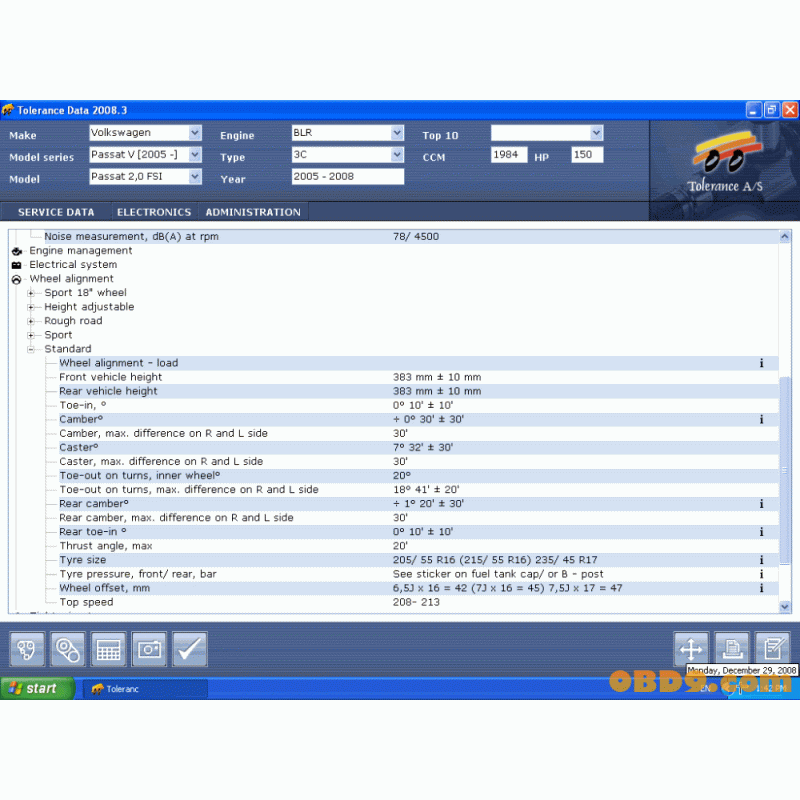Expand the Height adjustable node
Viewport: 800px width, 800px height.
[x=31, y=307]
